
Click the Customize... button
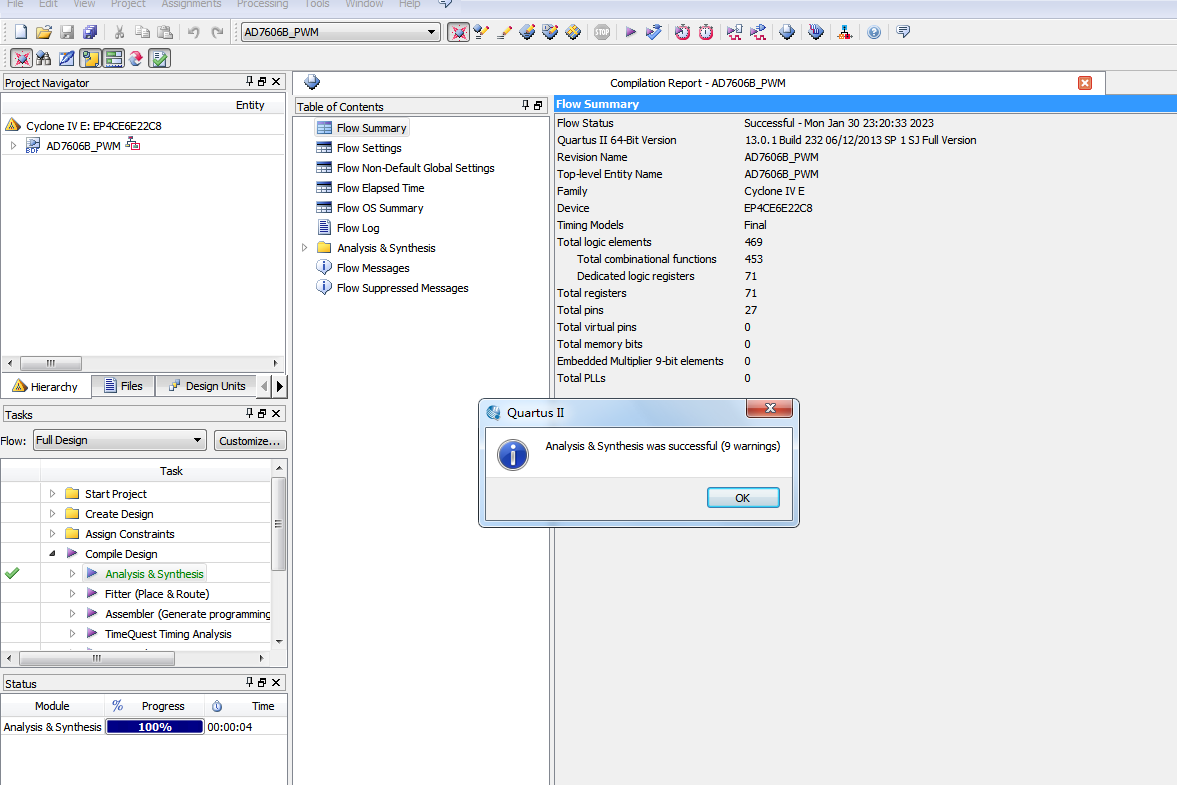coord(251,440)
